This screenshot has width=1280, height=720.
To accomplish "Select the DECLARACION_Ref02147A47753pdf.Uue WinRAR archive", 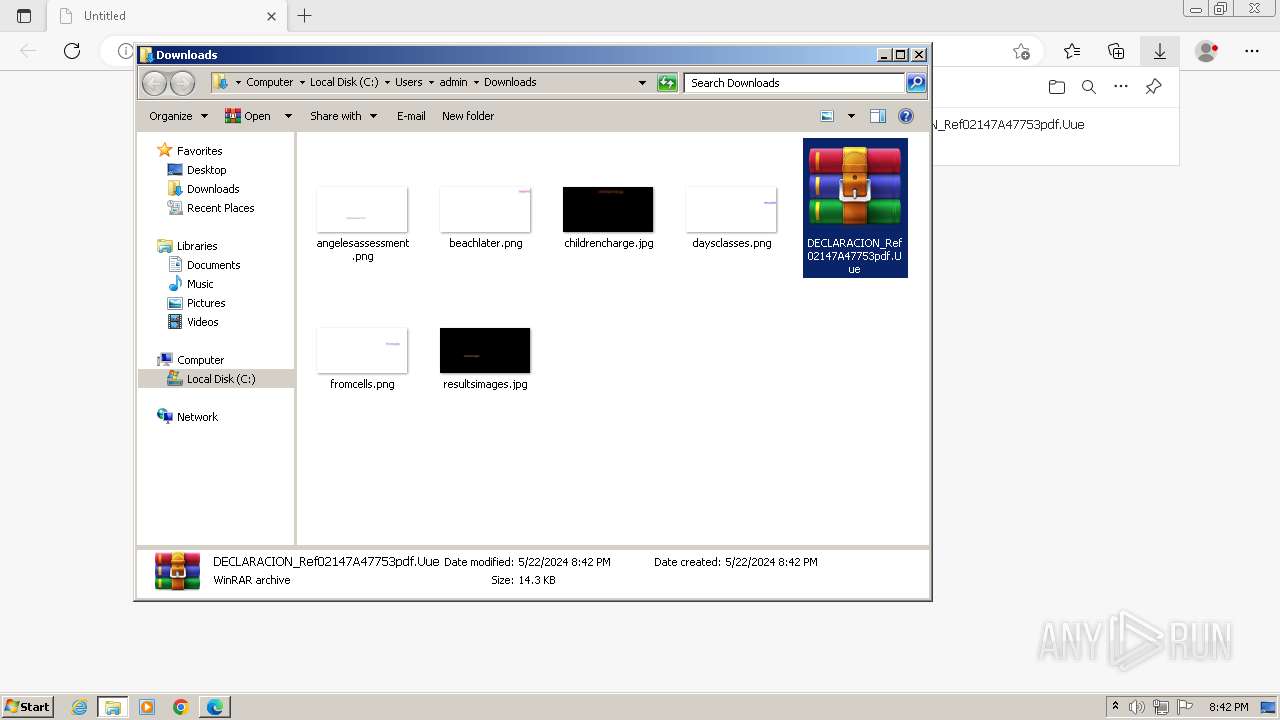I will click(x=855, y=208).
